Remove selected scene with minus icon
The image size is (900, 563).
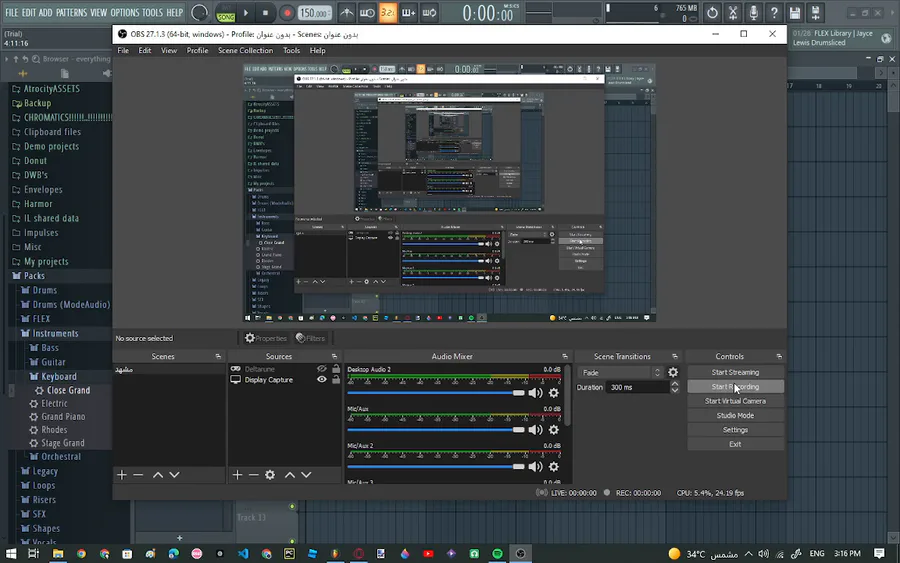click(138, 475)
